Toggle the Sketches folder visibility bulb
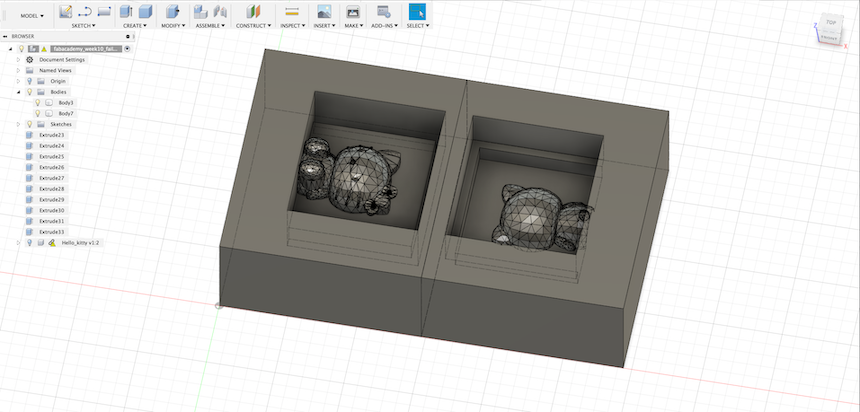Image resolution: width=860 pixels, height=412 pixels. click(x=30, y=125)
